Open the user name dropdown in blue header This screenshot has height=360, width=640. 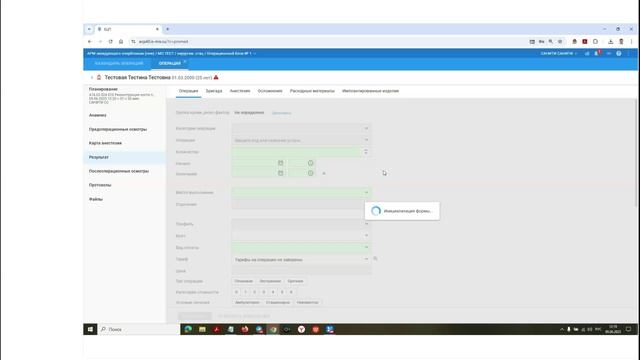point(558,53)
